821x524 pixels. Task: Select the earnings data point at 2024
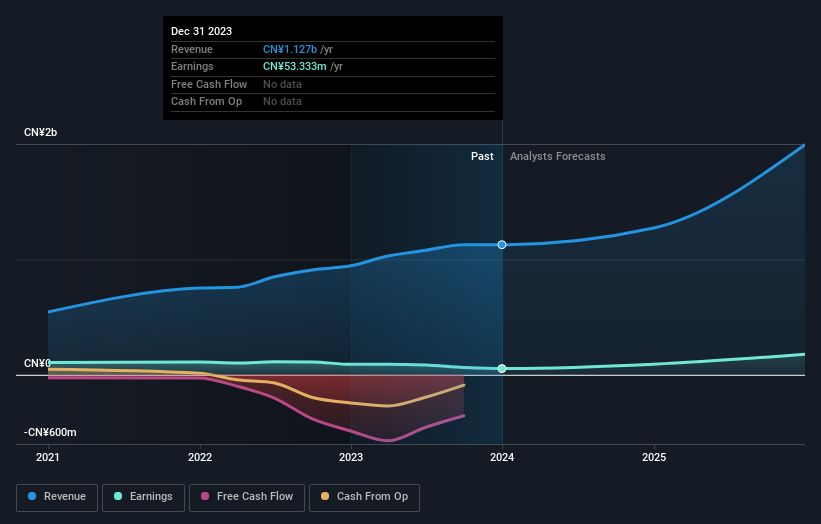pos(502,369)
